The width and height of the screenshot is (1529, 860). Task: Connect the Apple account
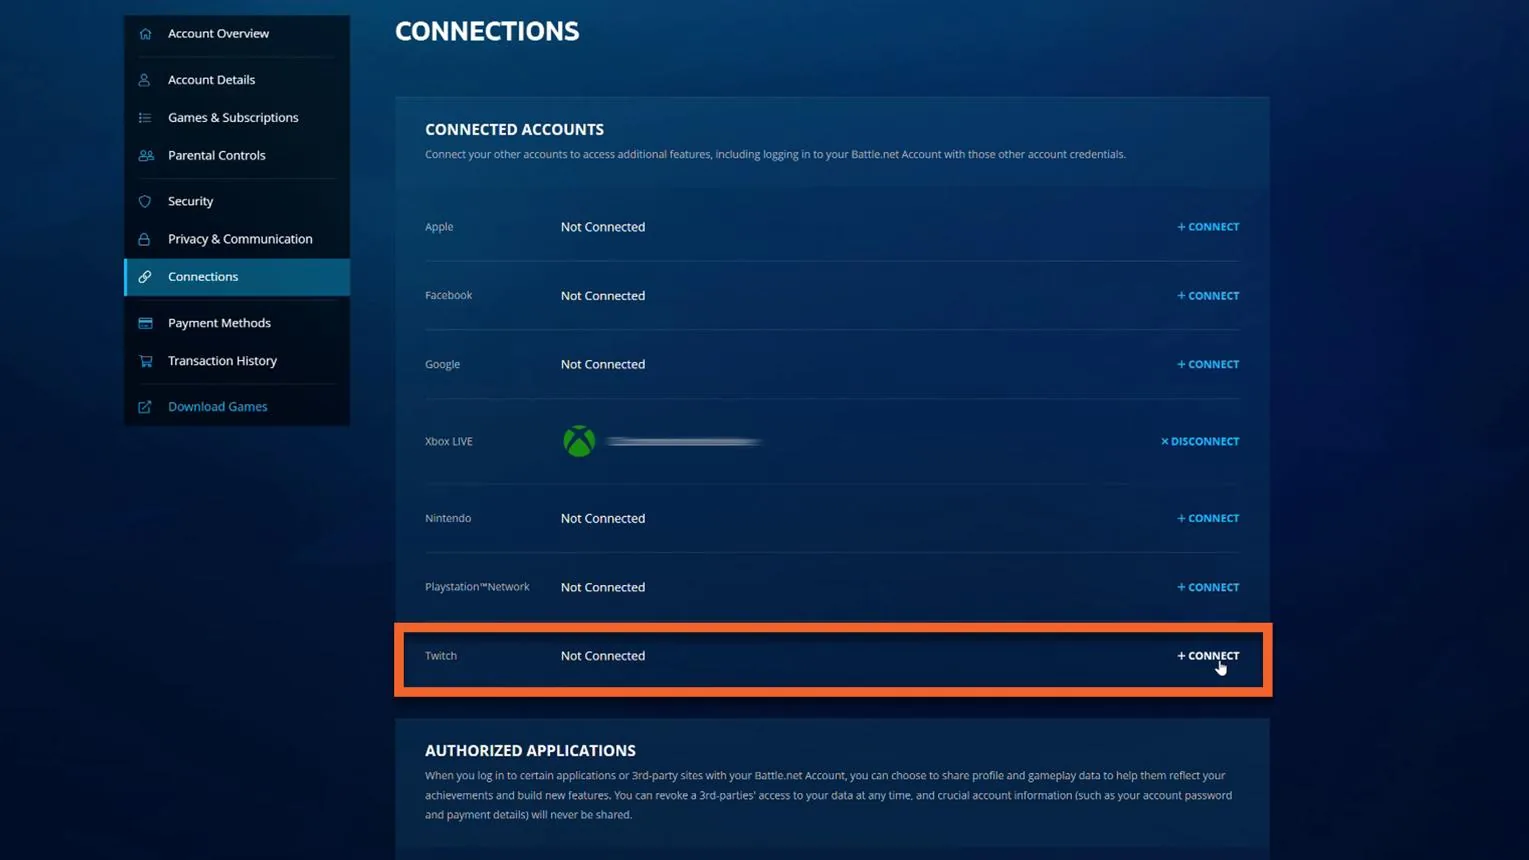pos(1208,227)
